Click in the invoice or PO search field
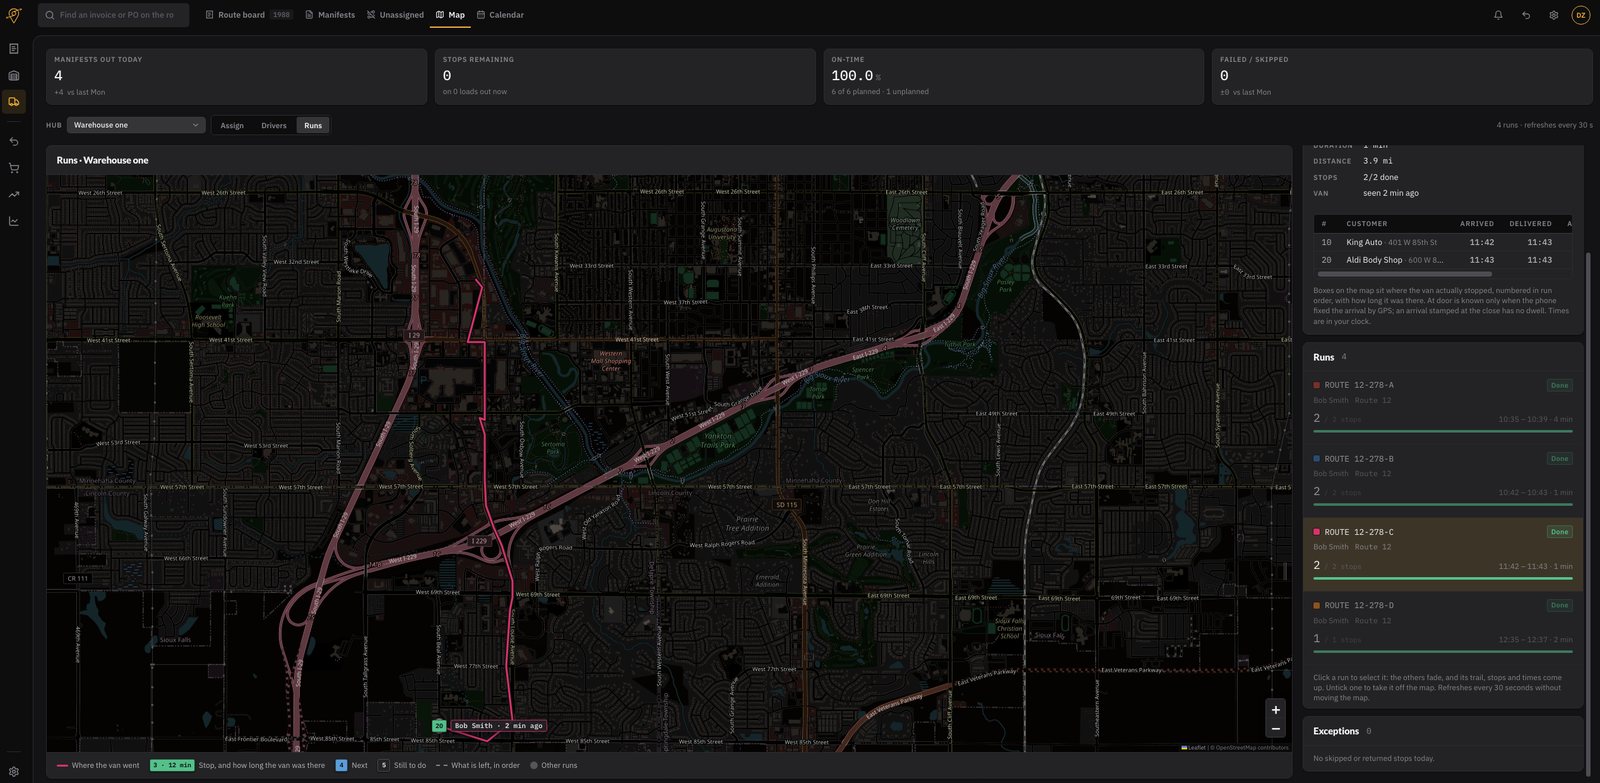This screenshot has height=783, width=1600. click(113, 15)
